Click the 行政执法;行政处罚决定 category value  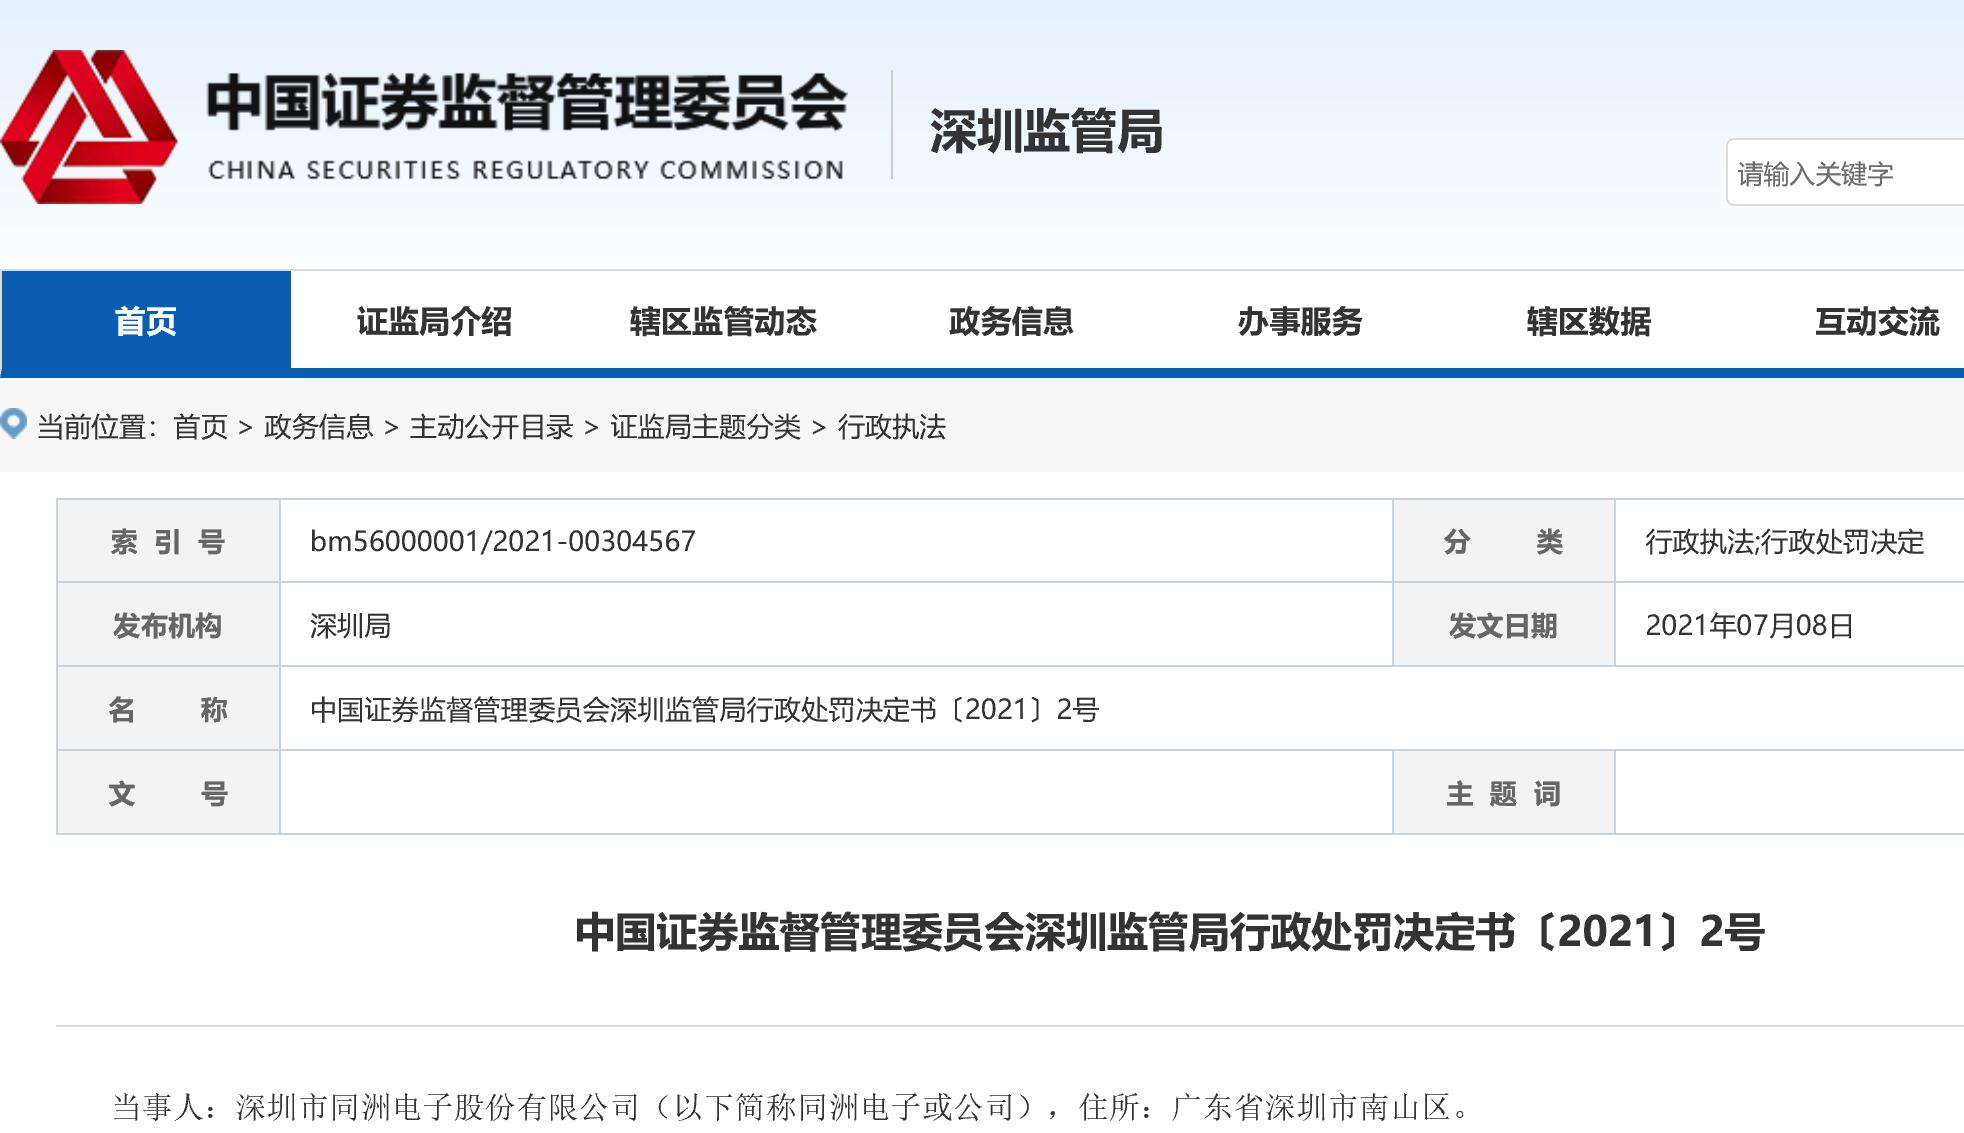tap(1784, 541)
